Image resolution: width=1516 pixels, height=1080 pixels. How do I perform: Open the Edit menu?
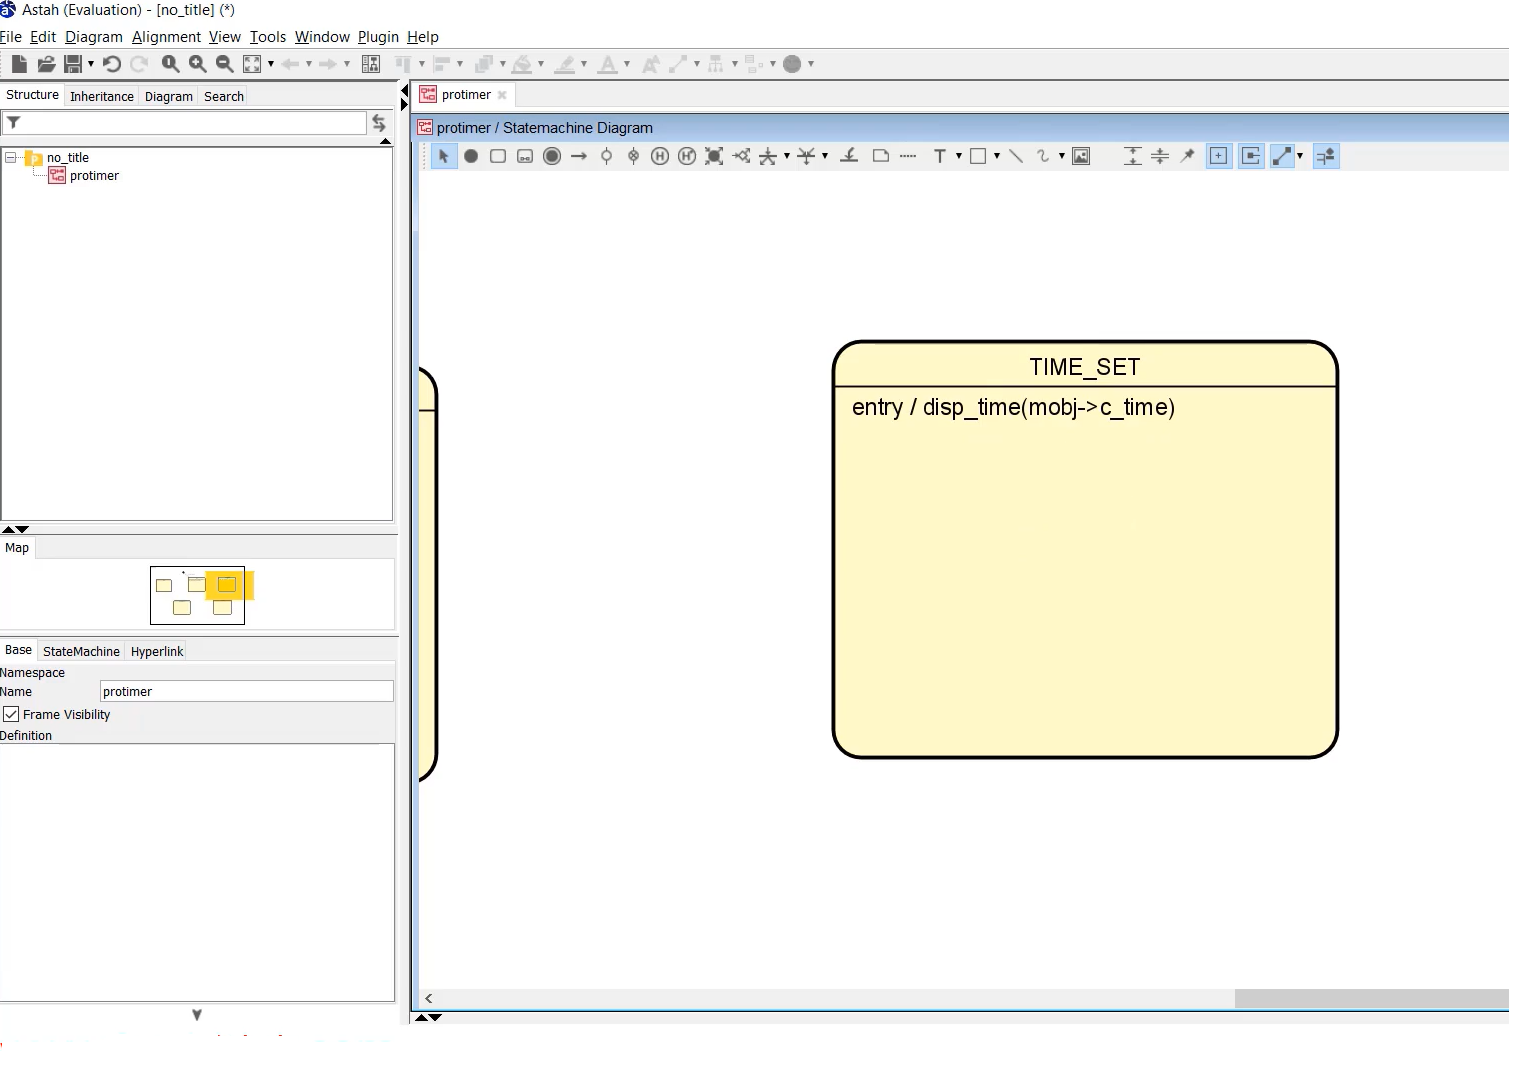click(x=43, y=37)
